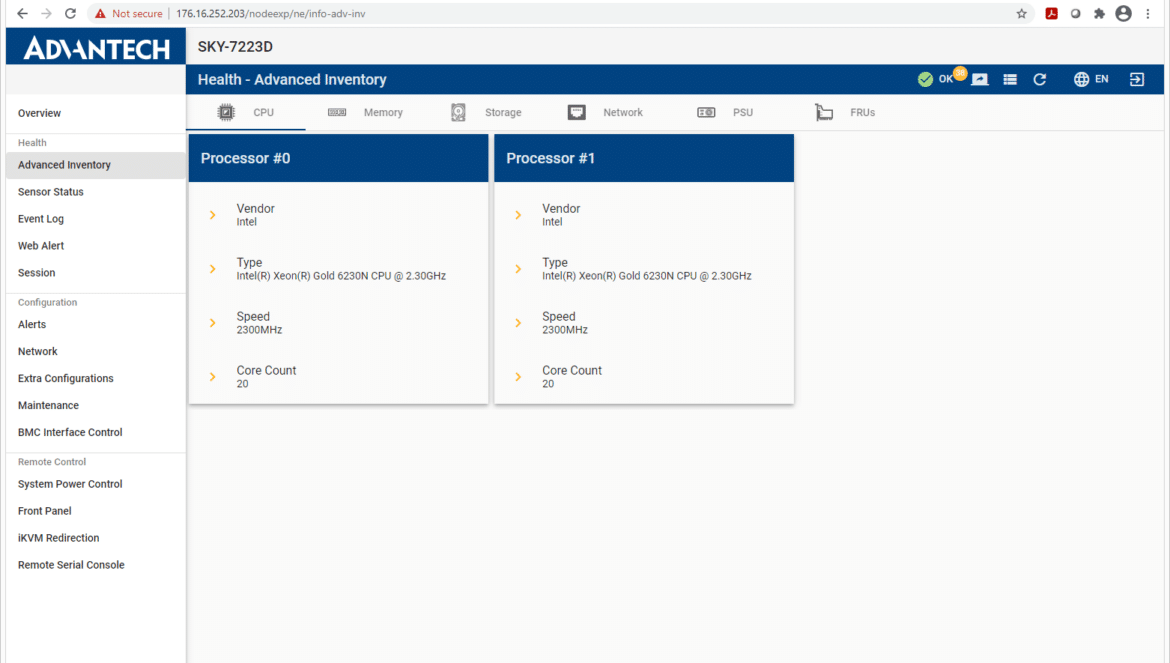The height and width of the screenshot is (663, 1170).
Task: Open Alerts configuration
Action: [96, 324]
